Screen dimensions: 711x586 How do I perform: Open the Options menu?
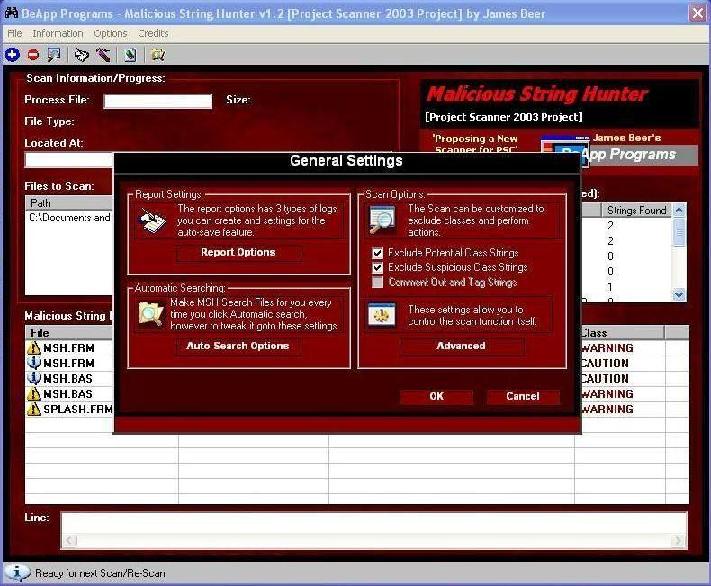[x=110, y=34]
